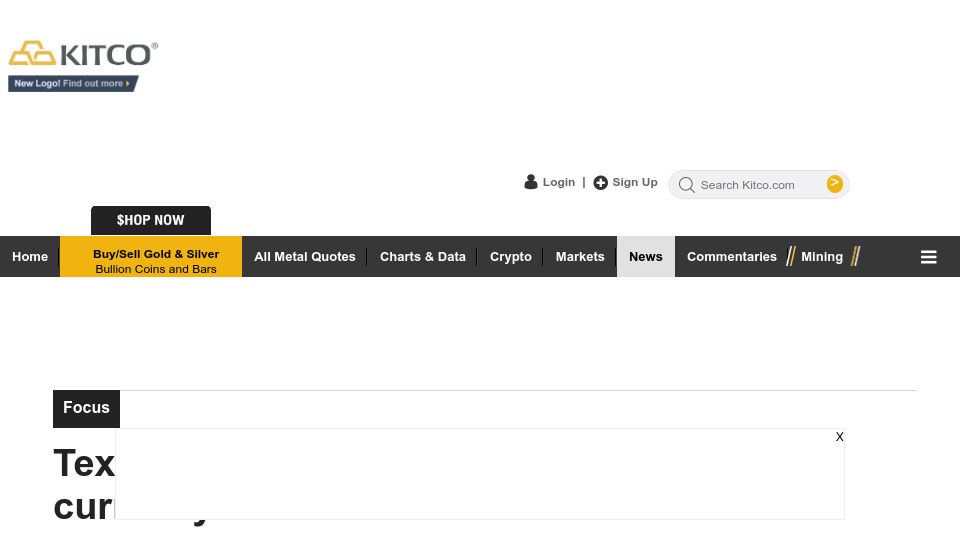Image resolution: width=960 pixels, height=540 pixels.
Task: Close the overlay ad with X
Action: point(839,437)
